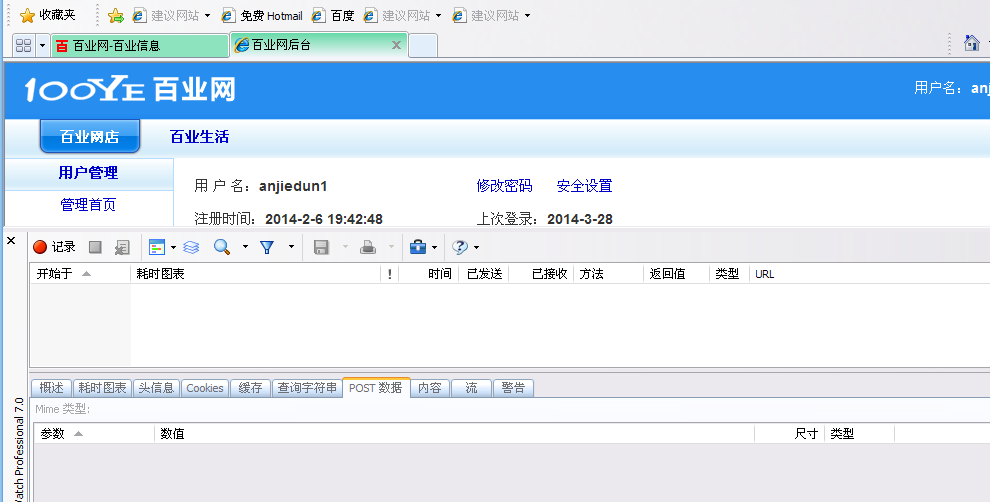The image size is (990, 502).
Task: Click the printer icon
Action: click(368, 248)
